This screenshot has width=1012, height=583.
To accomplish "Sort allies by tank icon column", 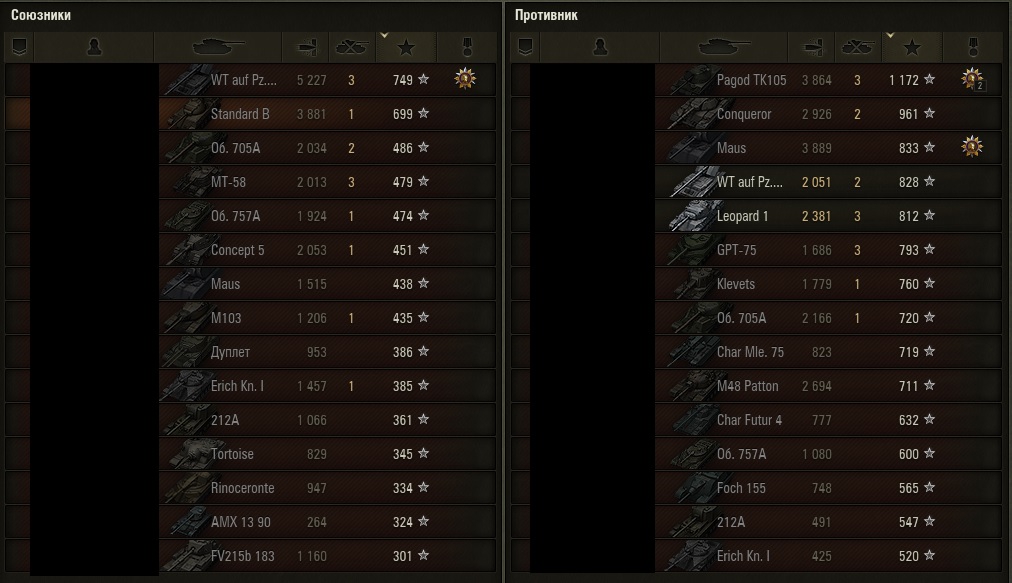I will coord(218,47).
